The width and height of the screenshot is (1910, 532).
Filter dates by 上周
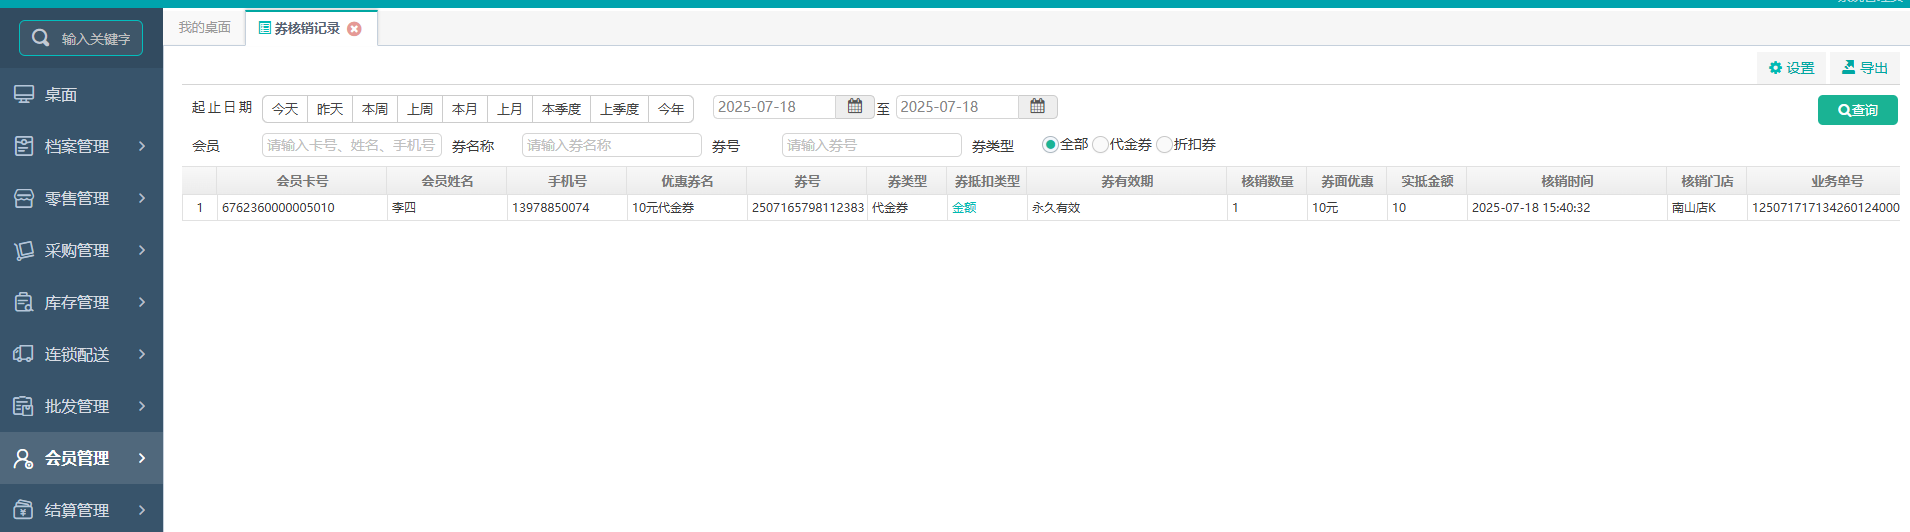[x=420, y=109]
